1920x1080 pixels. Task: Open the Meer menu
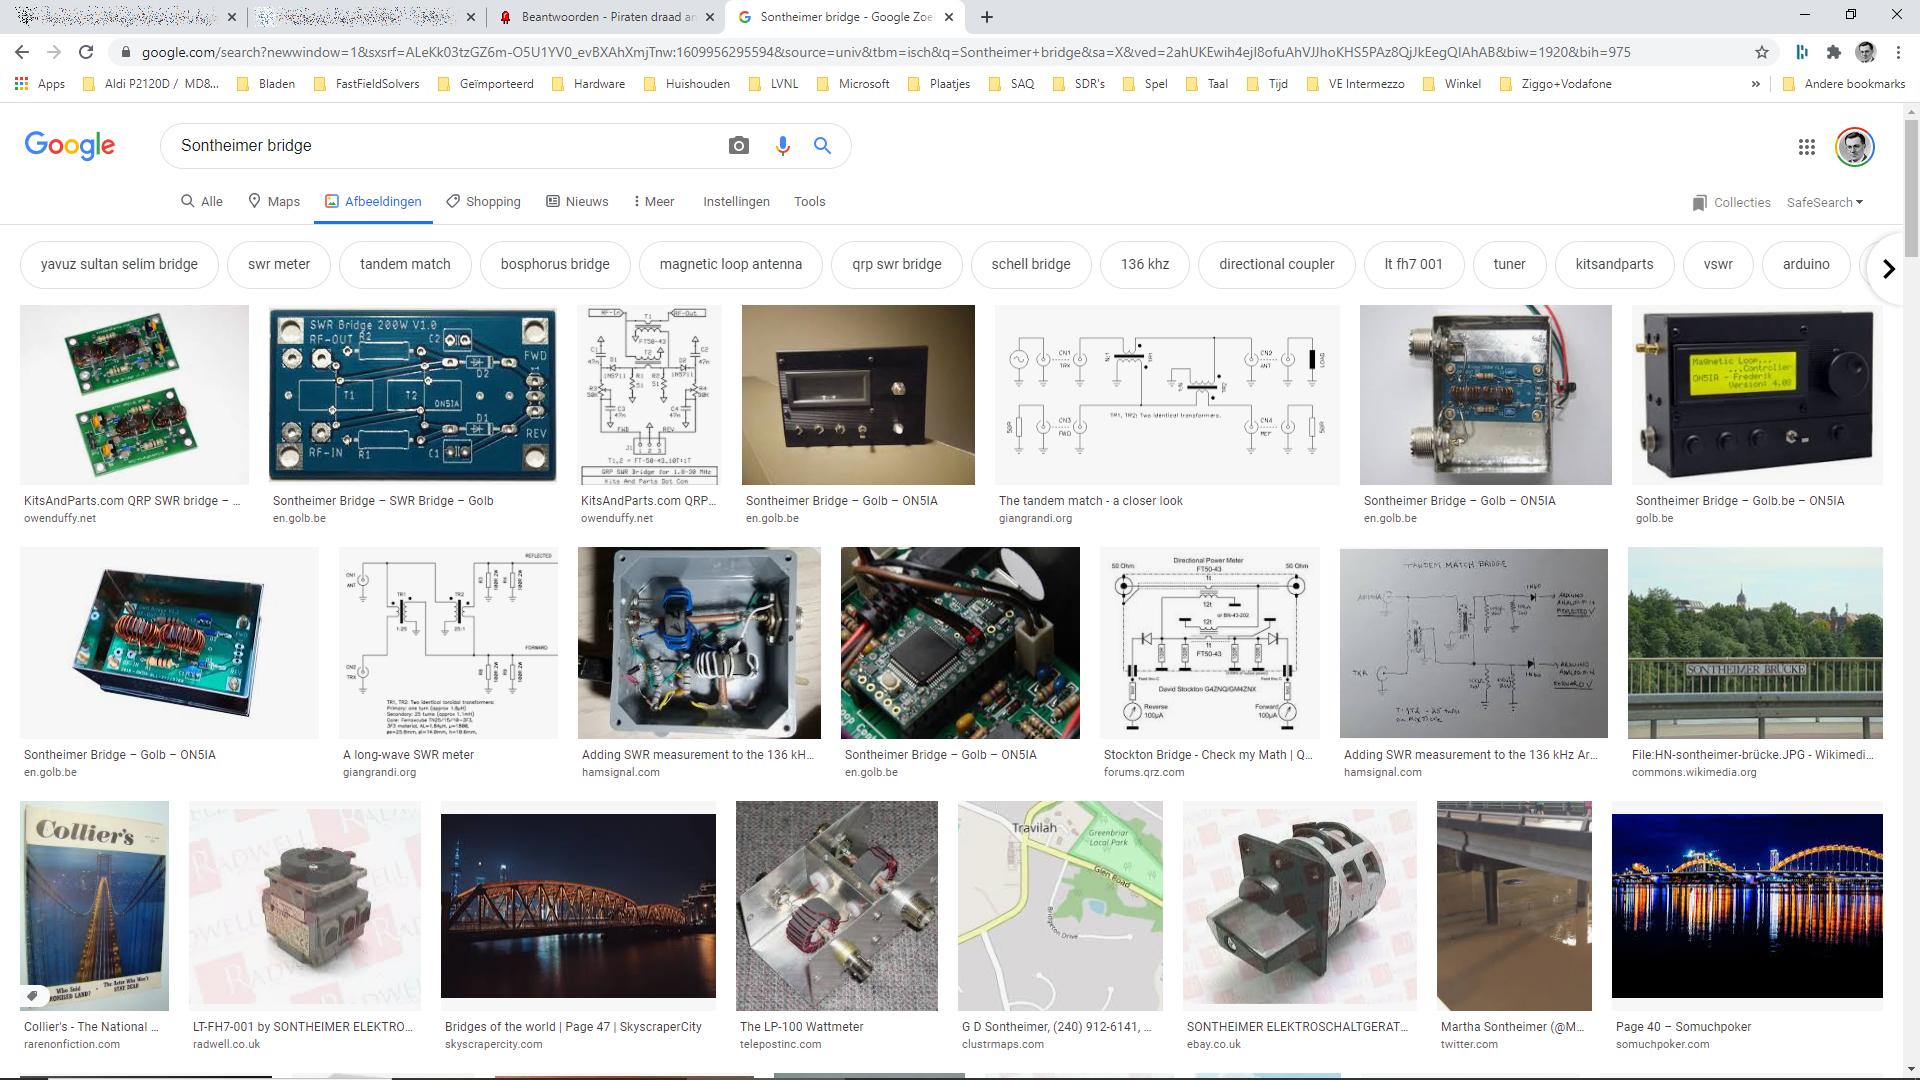point(654,202)
